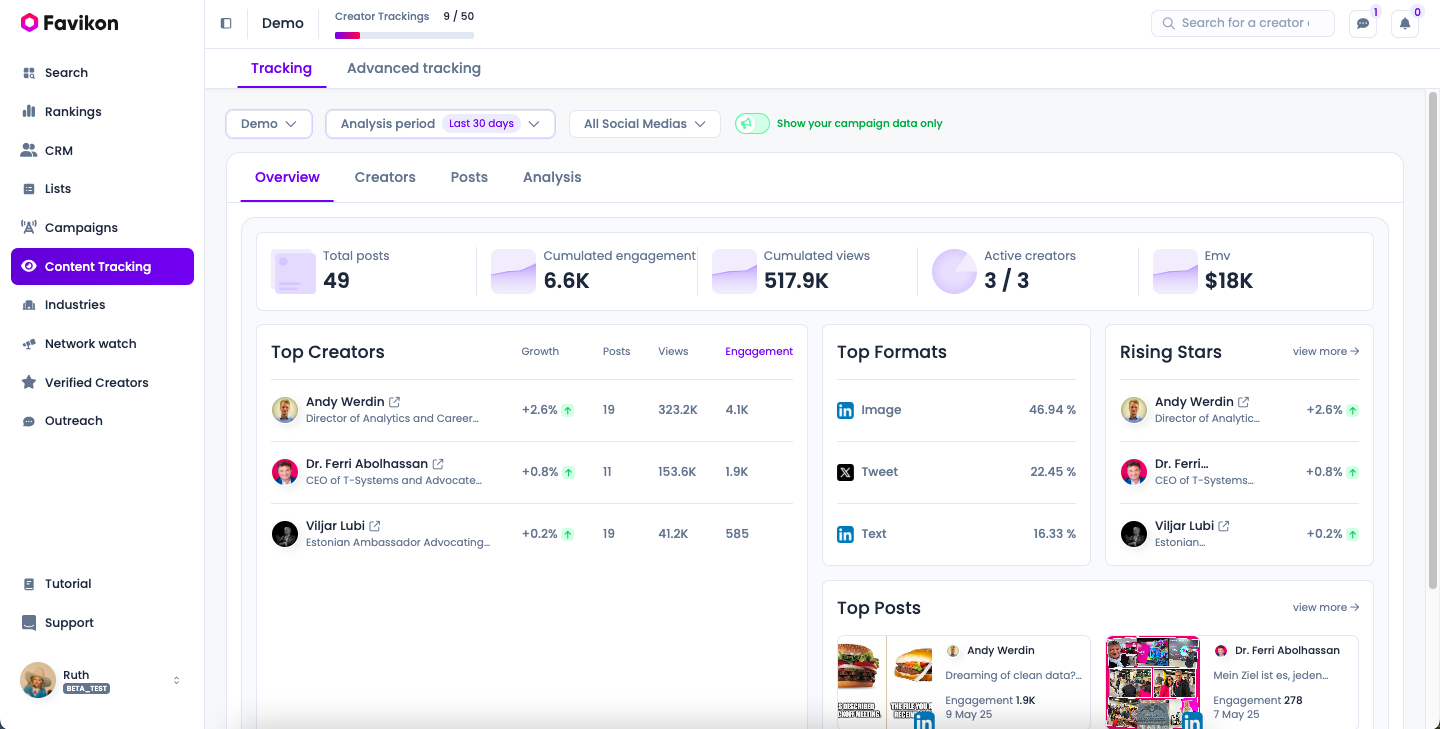Open Andy Werdin external link icon in Top Creators

tap(395, 402)
